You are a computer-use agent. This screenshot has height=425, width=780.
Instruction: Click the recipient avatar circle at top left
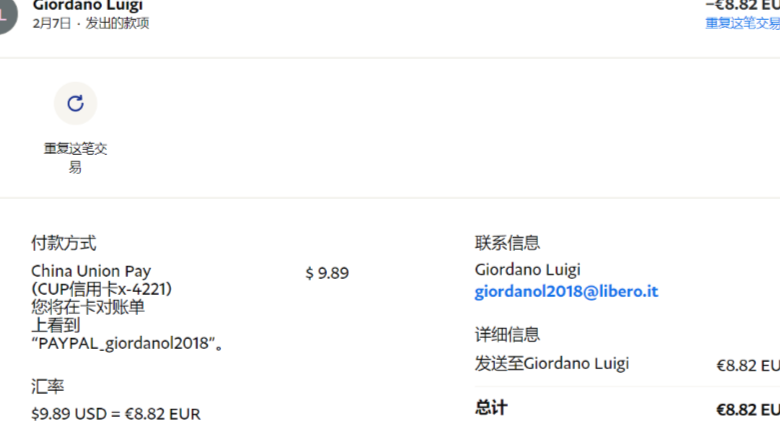point(6,14)
